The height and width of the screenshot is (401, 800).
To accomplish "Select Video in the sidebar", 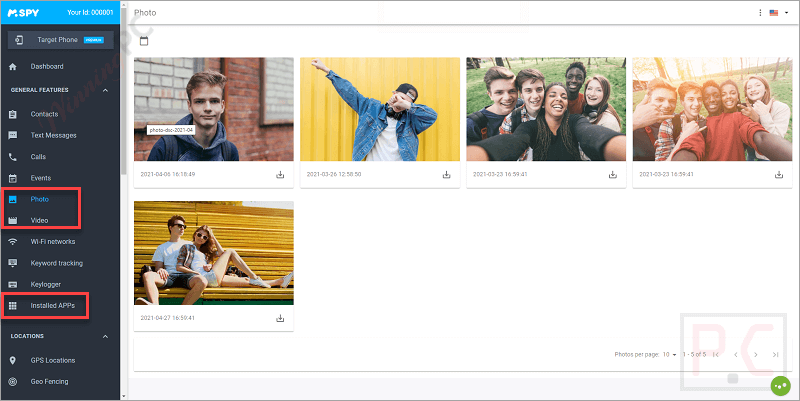I will 39,220.
